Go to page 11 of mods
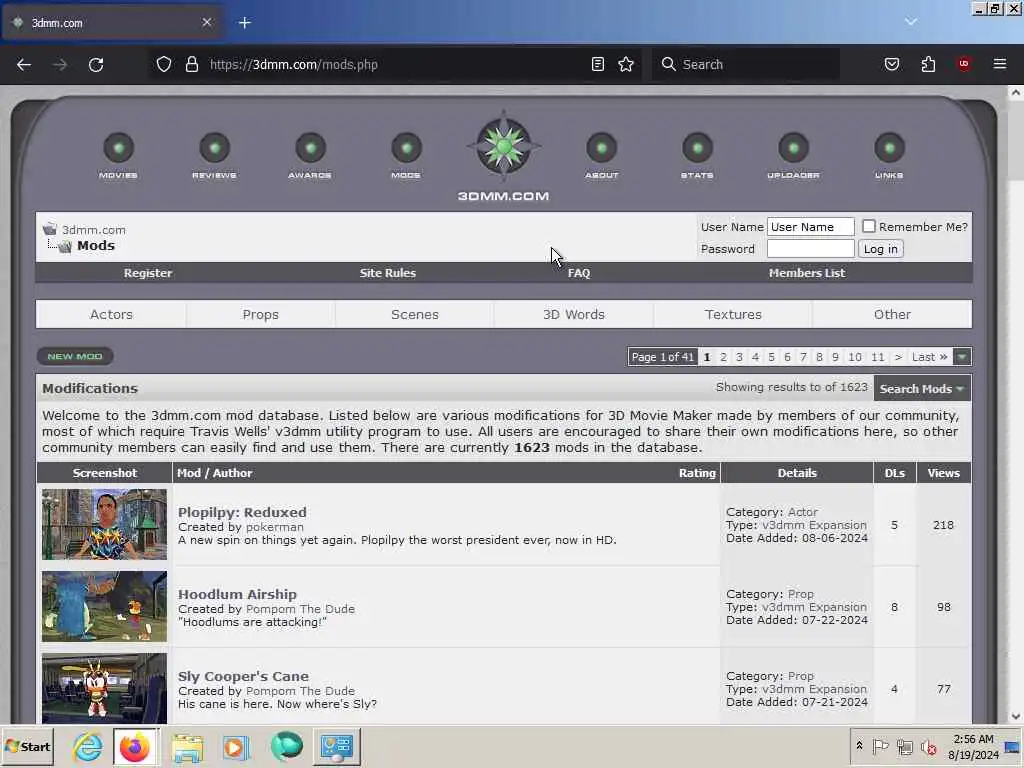The height and width of the screenshot is (768, 1024). 878,357
